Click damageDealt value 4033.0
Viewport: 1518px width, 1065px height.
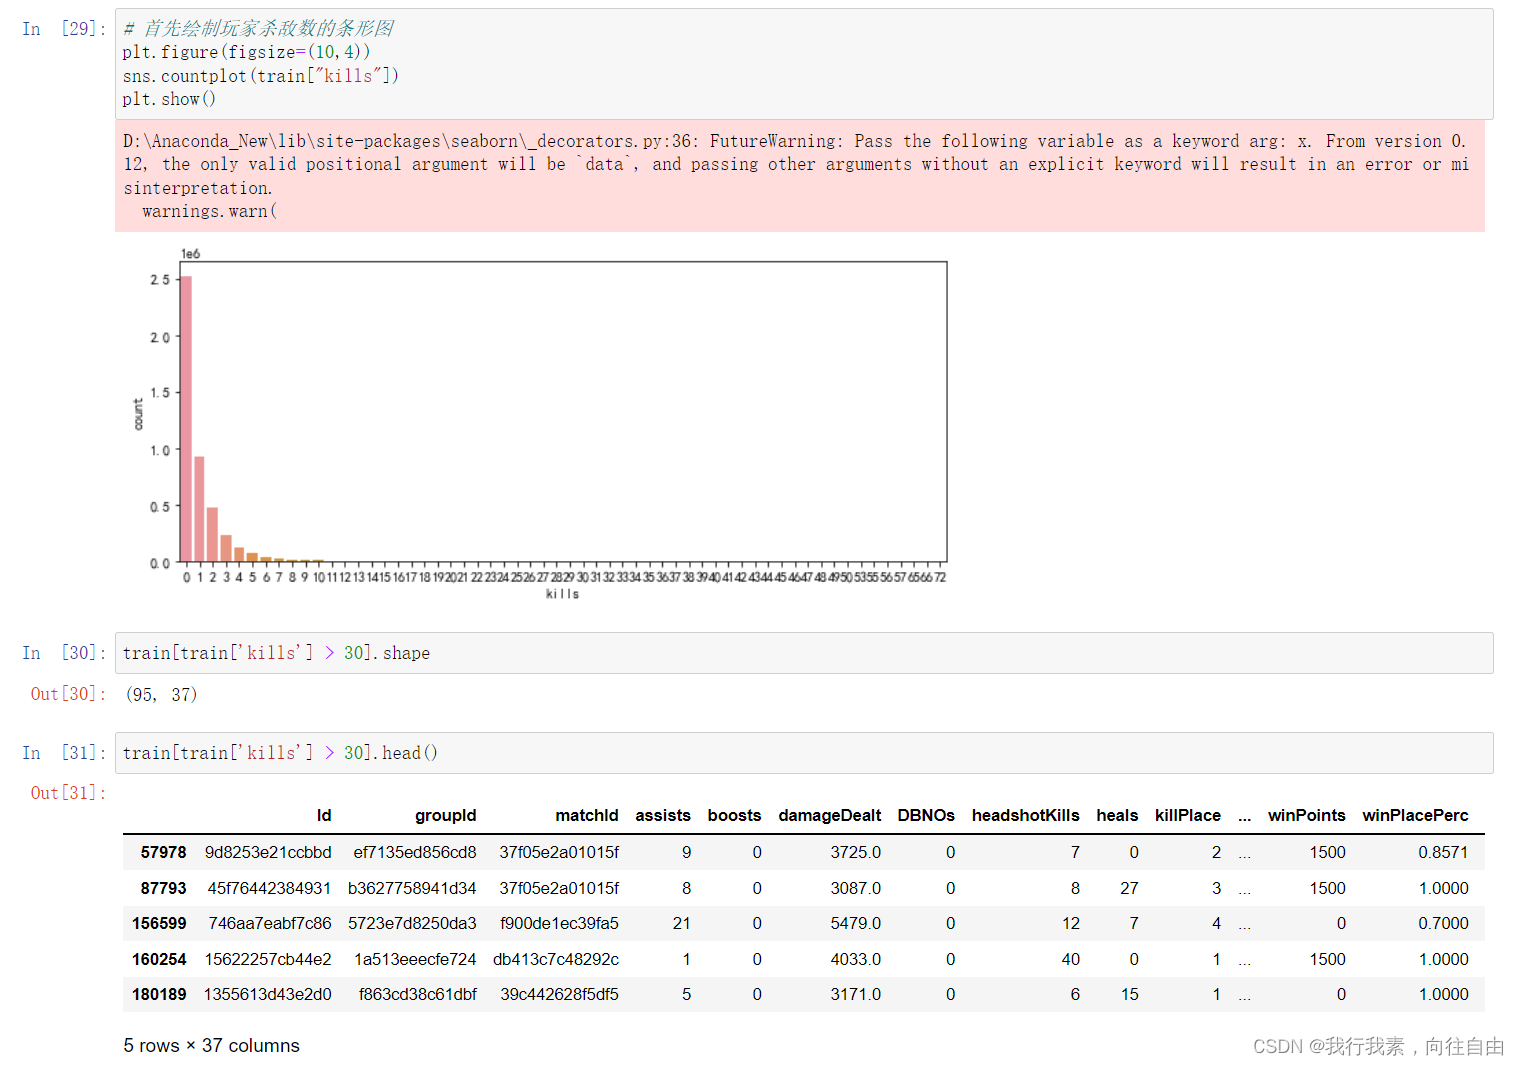(x=856, y=960)
